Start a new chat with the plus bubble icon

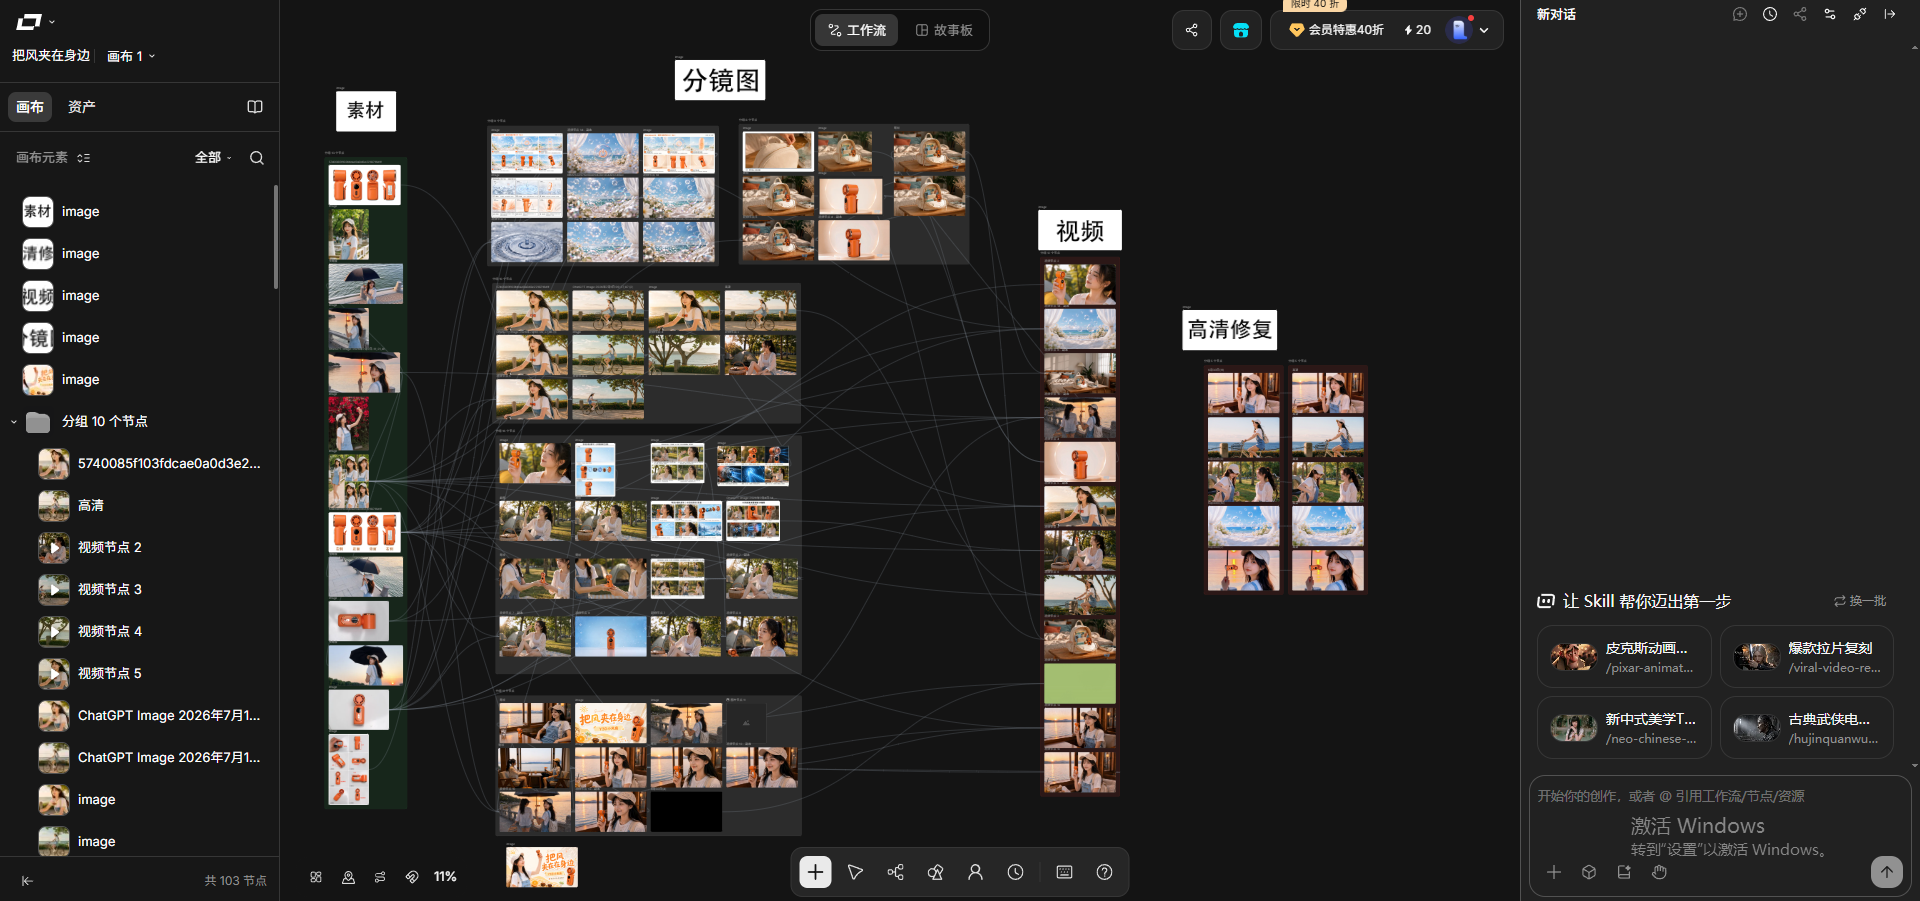pos(1740,14)
